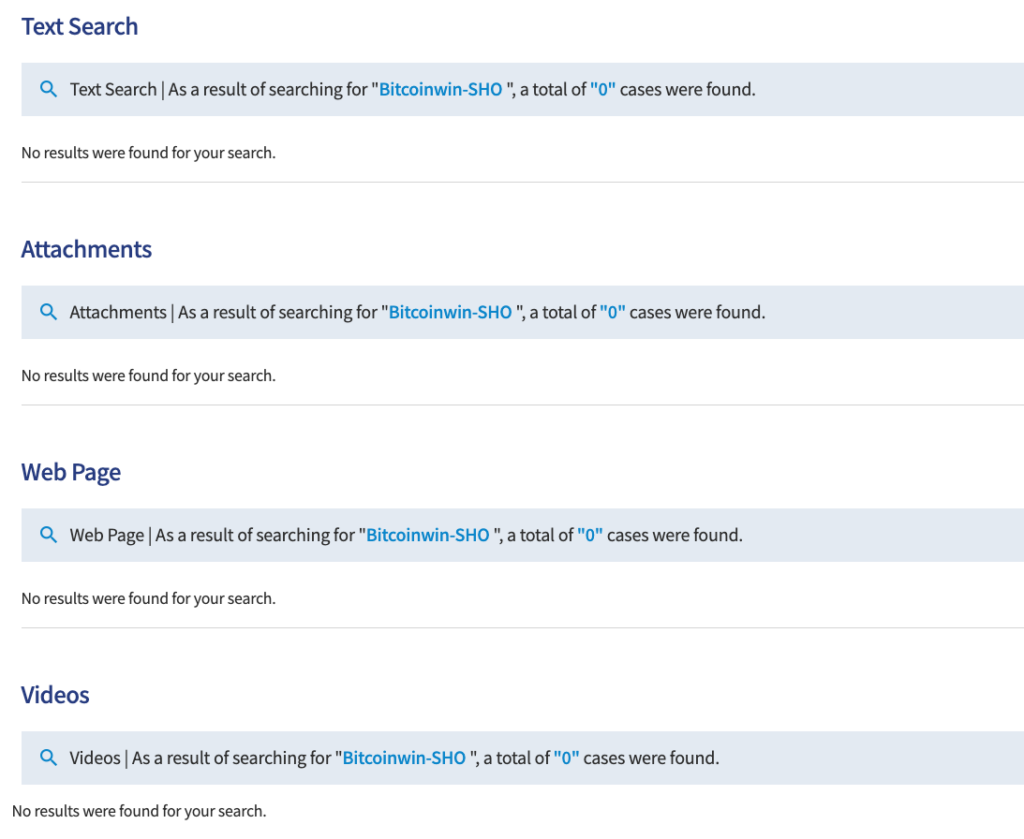This screenshot has height=839, width=1024.
Task: Click Bitcoinwin-SHO keyword in Web Page bar
Action: pyautogui.click(x=428, y=535)
